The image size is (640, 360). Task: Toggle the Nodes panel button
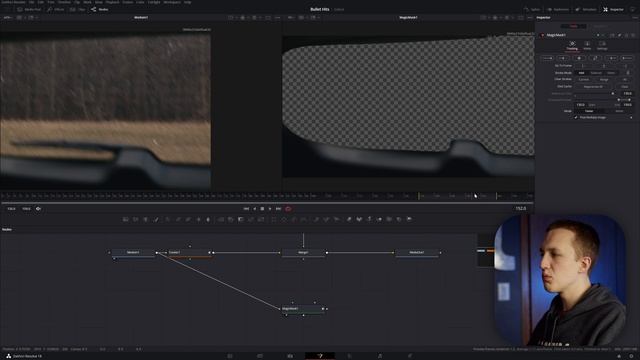point(100,9)
